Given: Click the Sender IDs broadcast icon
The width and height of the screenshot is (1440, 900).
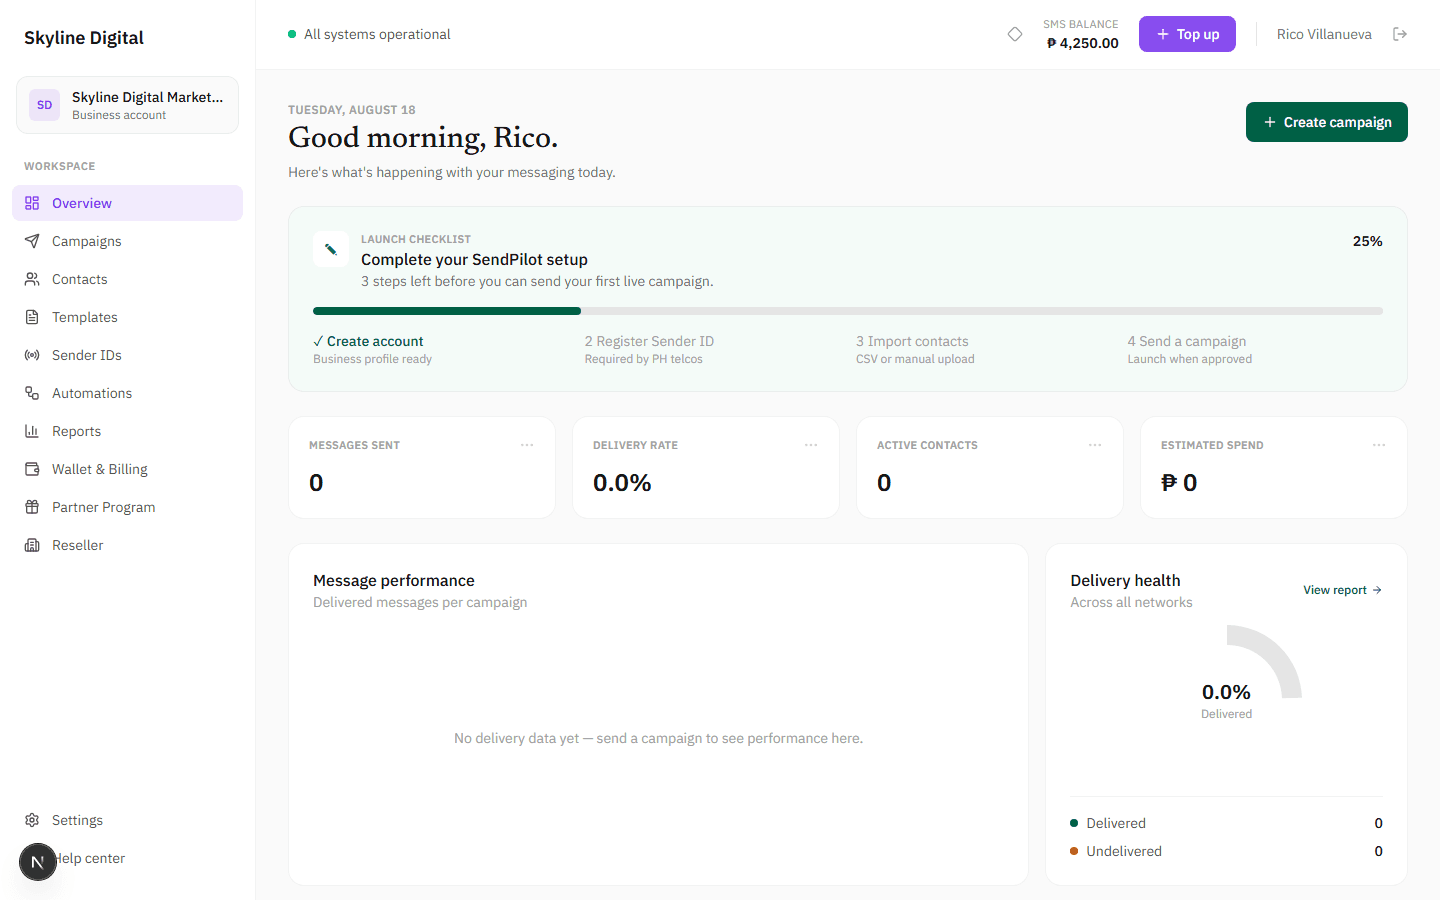Looking at the screenshot, I should coord(32,355).
